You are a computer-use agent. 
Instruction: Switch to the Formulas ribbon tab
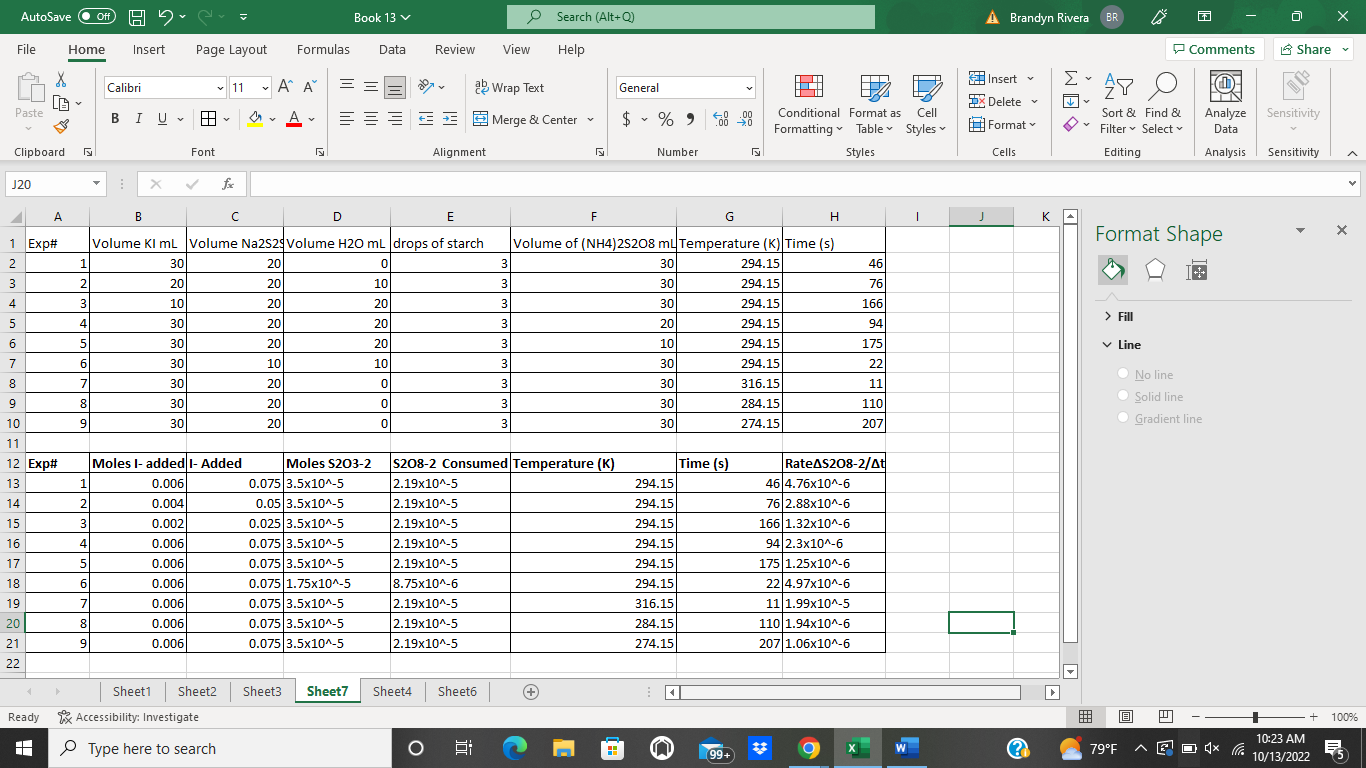click(323, 49)
